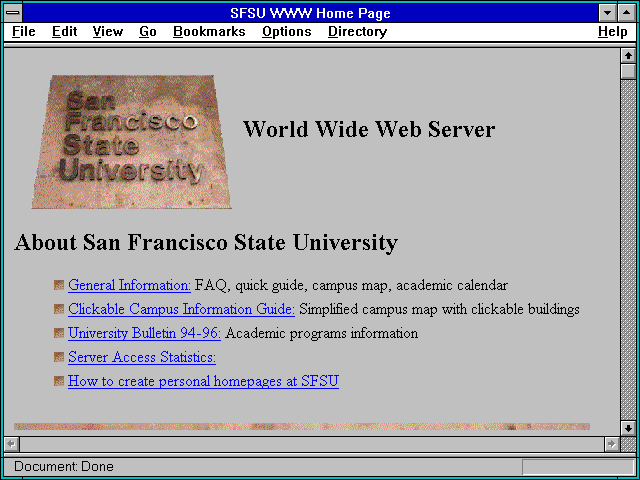Visit Server Access Statistics link
This screenshot has height=480, width=640.
click(142, 357)
